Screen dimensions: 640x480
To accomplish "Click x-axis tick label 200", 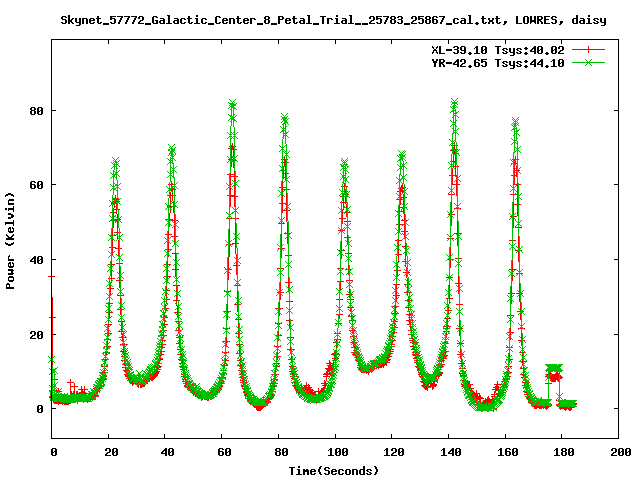I will 621,452.
